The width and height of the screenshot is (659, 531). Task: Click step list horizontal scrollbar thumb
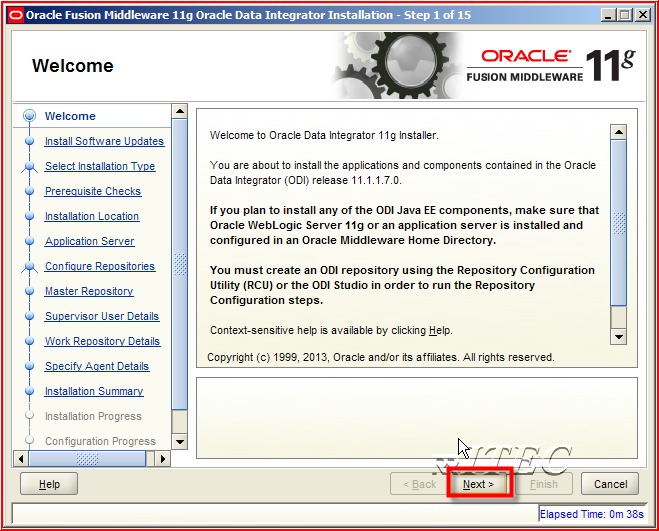[x=87, y=459]
